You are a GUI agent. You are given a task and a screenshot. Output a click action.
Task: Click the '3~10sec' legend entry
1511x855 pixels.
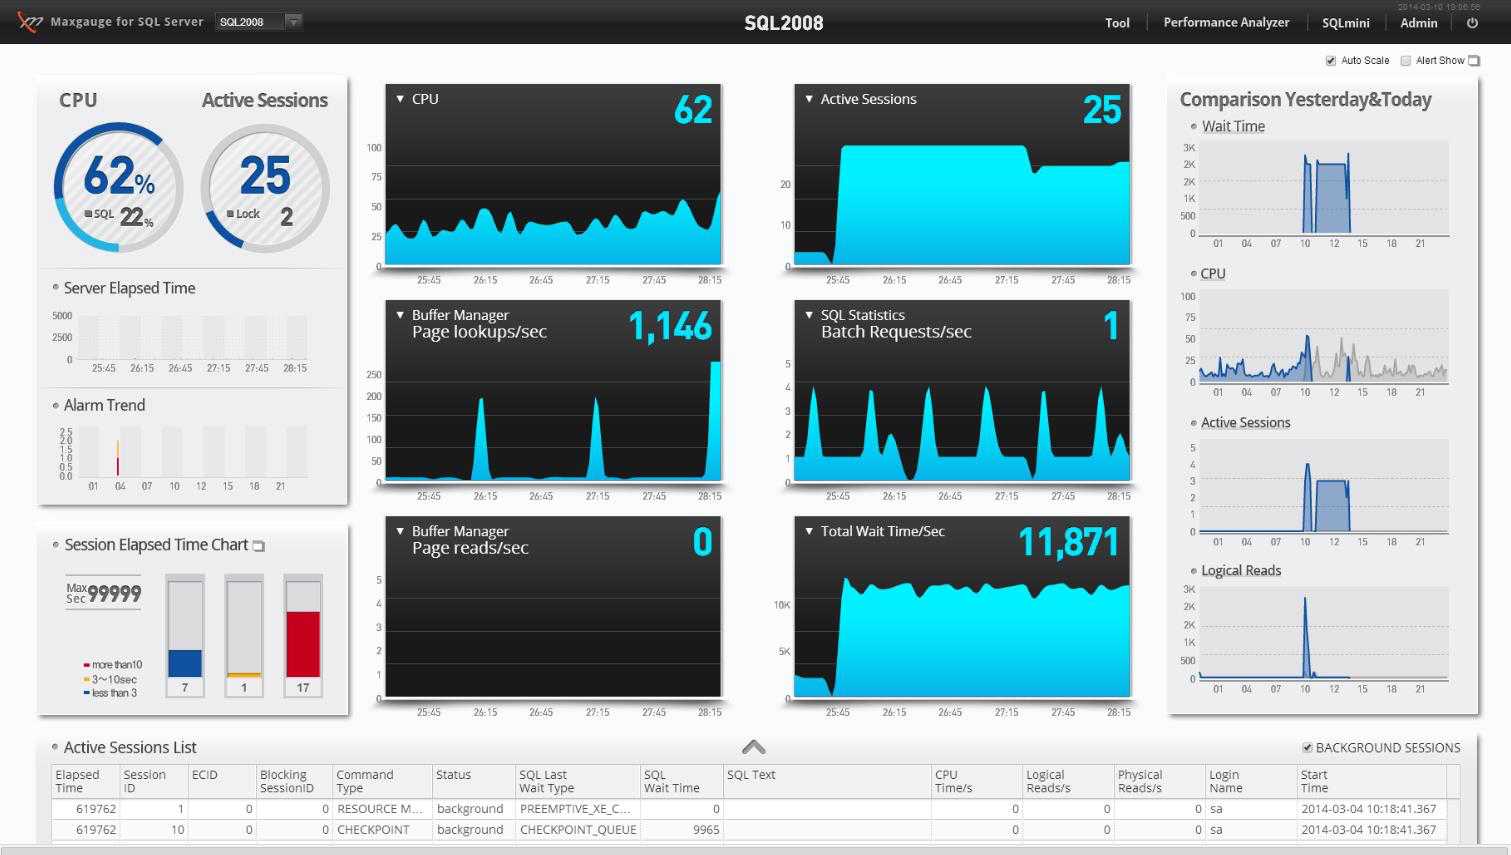coord(110,679)
